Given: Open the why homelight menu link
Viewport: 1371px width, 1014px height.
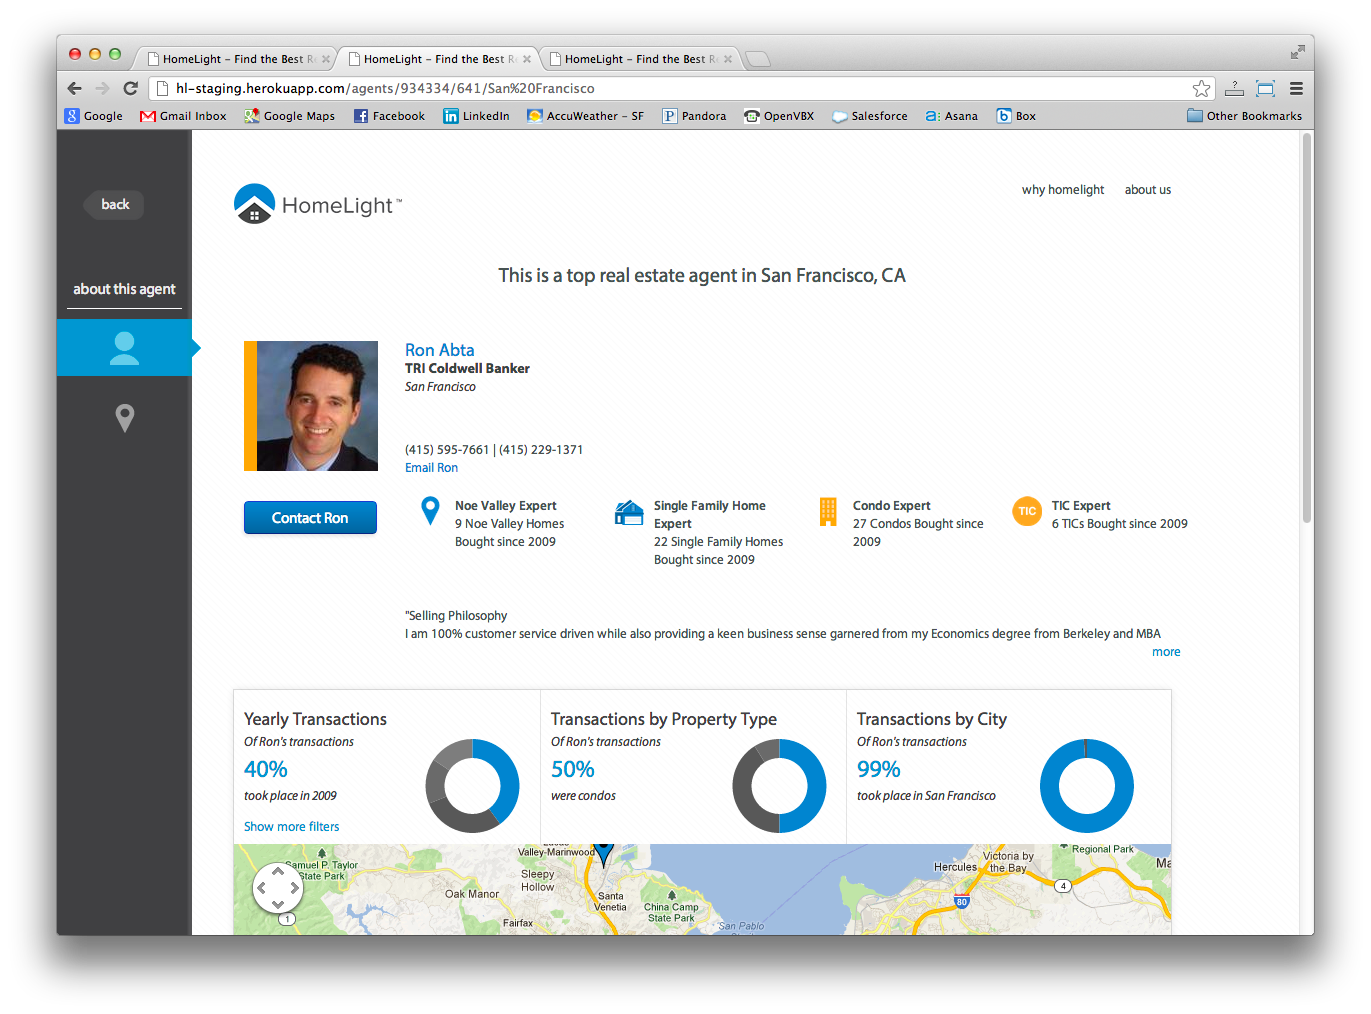Looking at the screenshot, I should [x=1063, y=190].
